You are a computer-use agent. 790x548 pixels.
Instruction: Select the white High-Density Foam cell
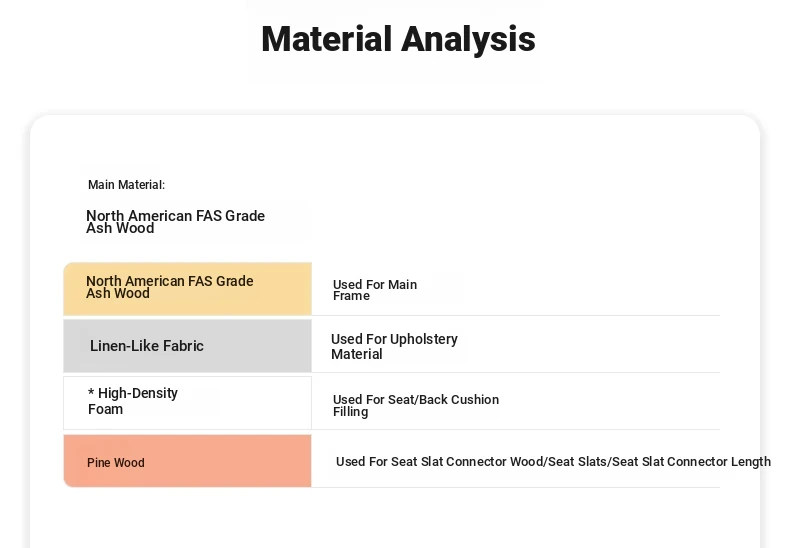pos(187,402)
